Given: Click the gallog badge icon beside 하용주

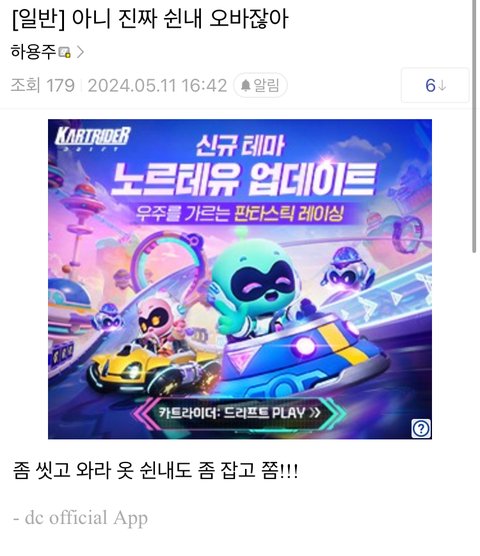Looking at the screenshot, I should coord(65,52).
